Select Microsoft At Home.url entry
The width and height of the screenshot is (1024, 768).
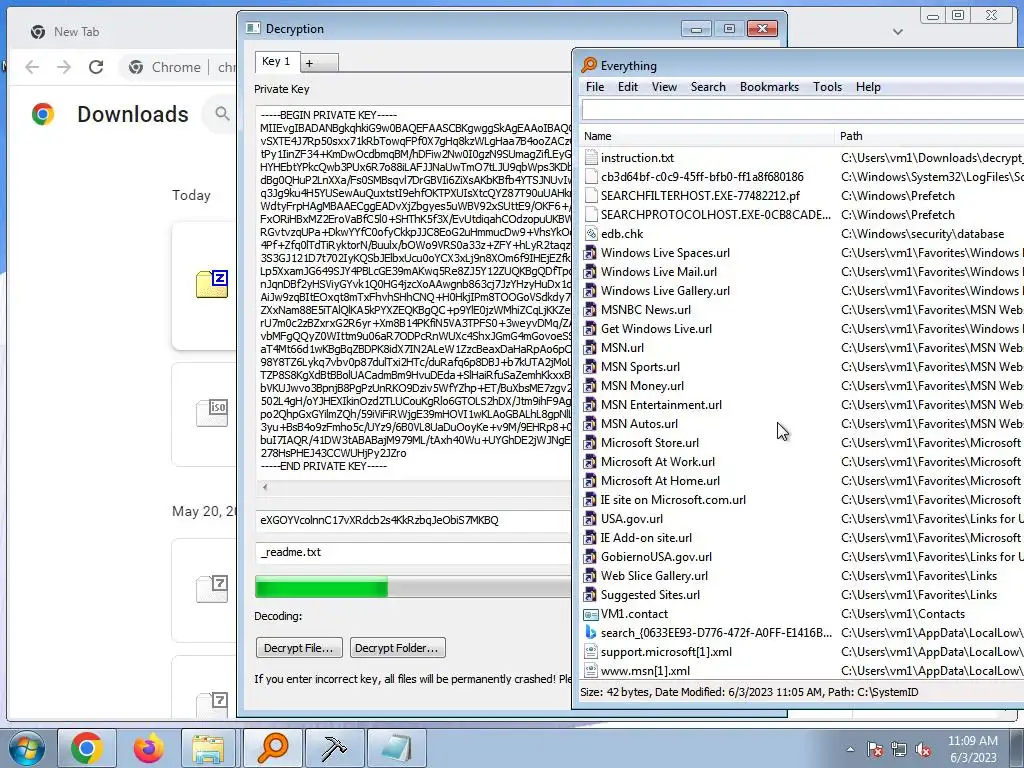(660, 481)
